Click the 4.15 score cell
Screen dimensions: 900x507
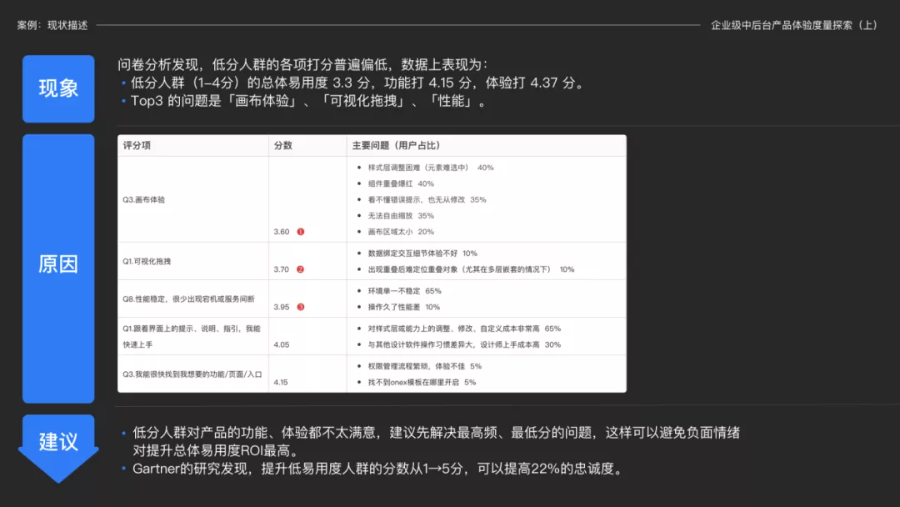tap(281, 382)
